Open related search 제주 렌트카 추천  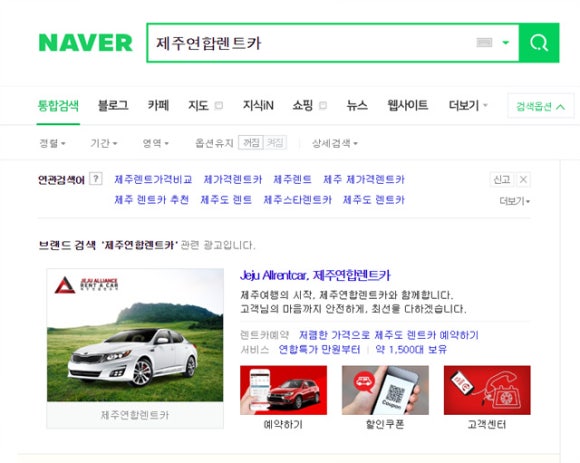pyautogui.click(x=152, y=200)
